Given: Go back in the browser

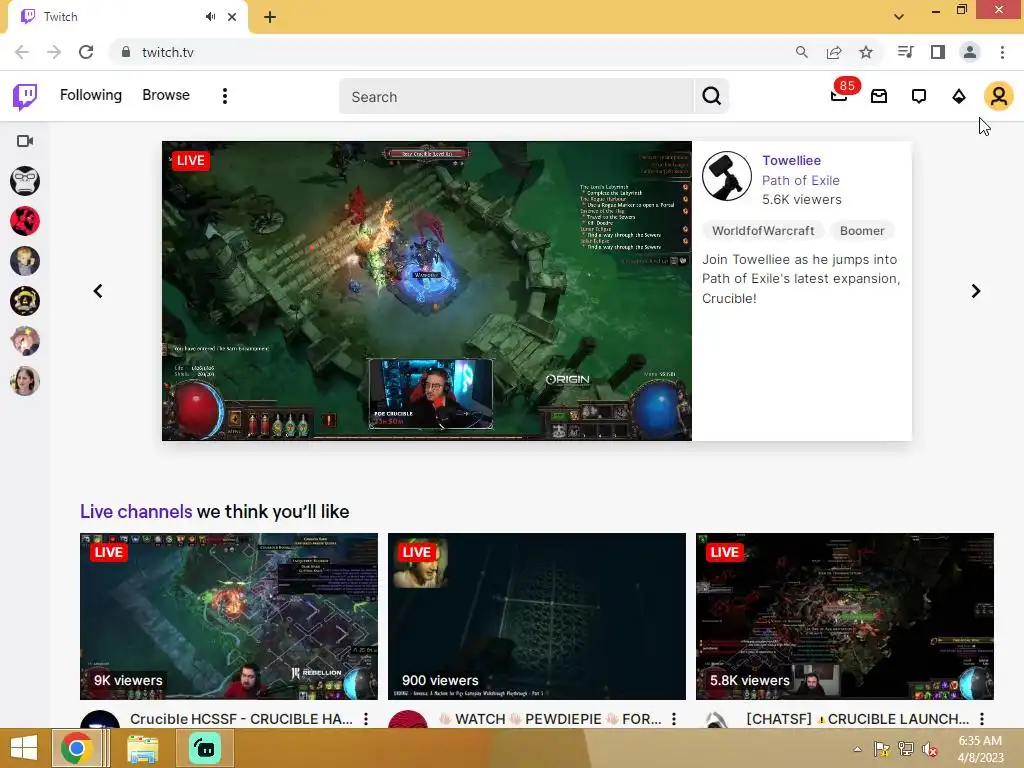Looking at the screenshot, I should 22,52.
